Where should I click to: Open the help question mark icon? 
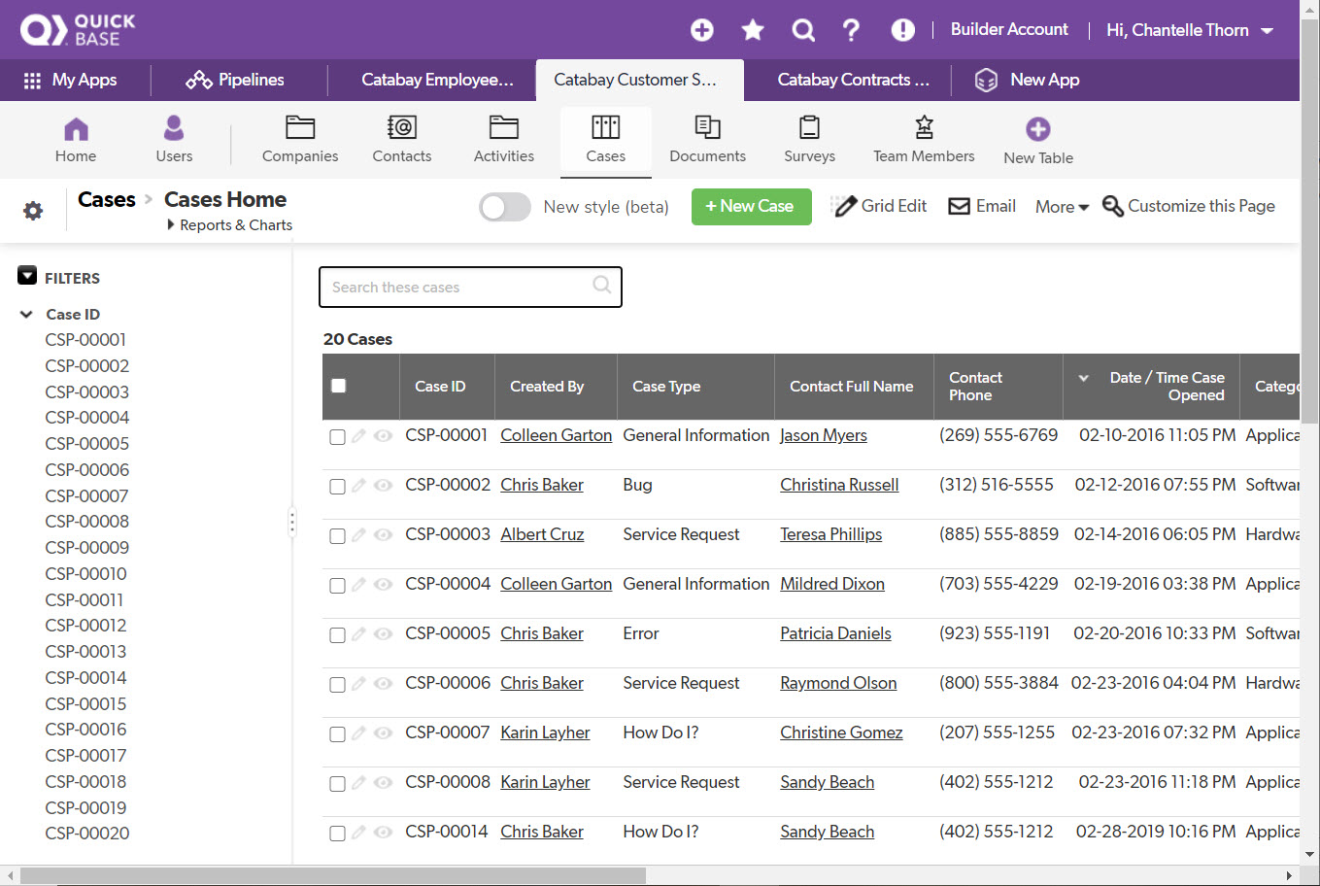pos(851,30)
